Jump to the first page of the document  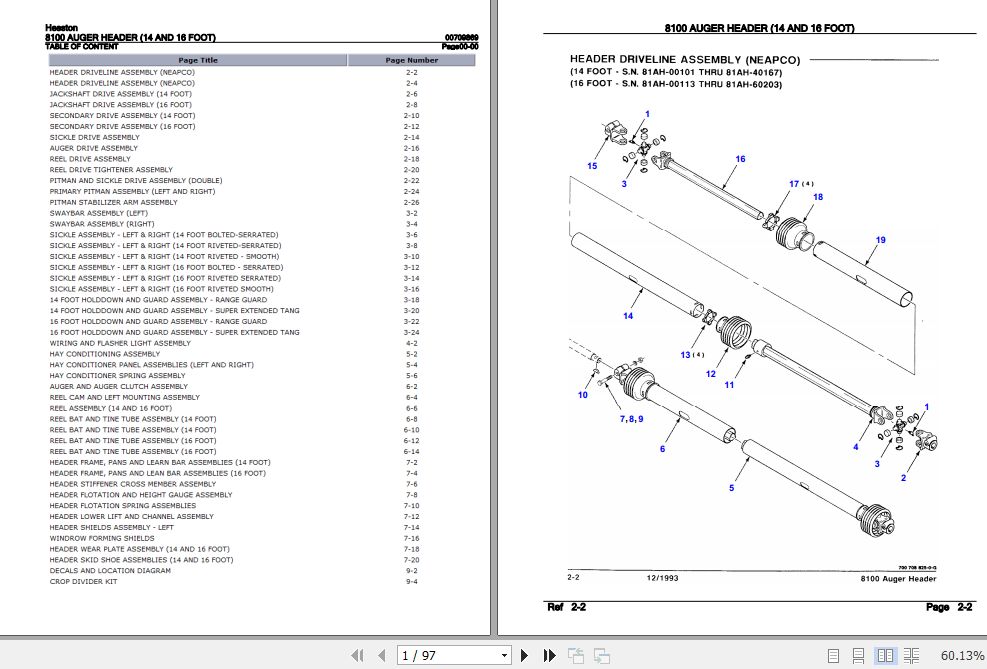coord(358,655)
